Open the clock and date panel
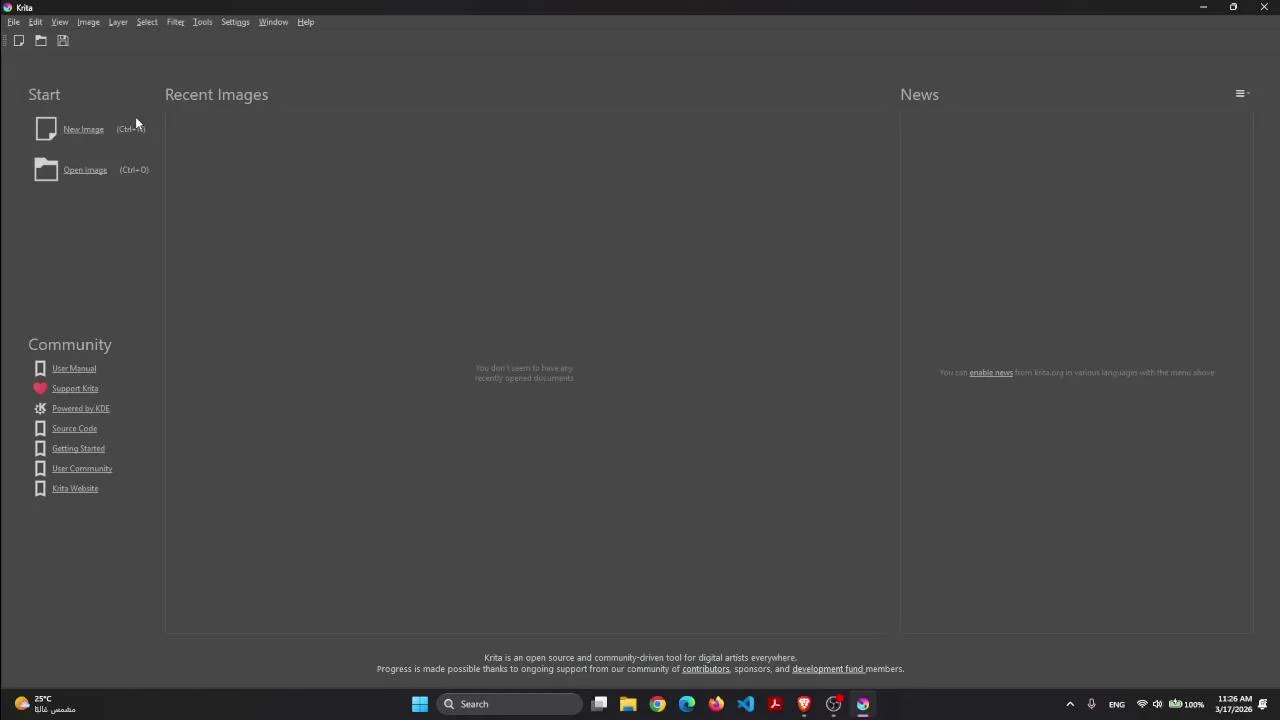This screenshot has width=1280, height=720. (1234, 704)
